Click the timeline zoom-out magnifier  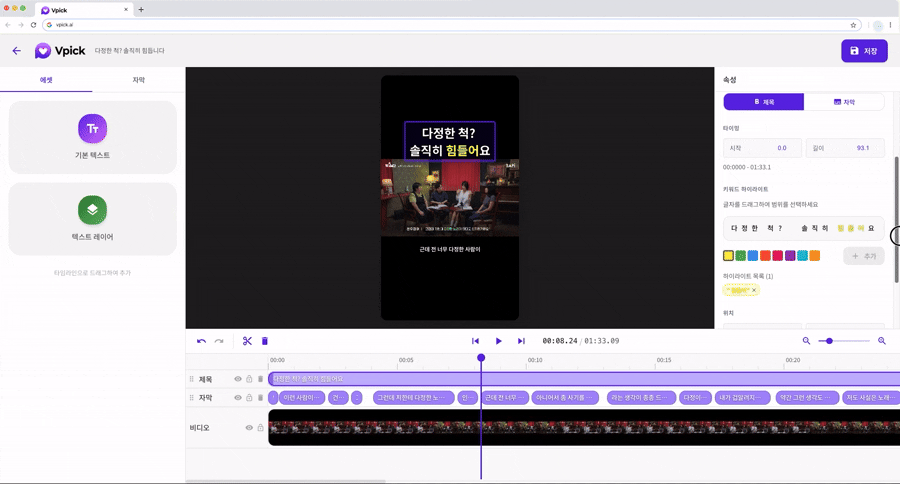(x=806, y=341)
